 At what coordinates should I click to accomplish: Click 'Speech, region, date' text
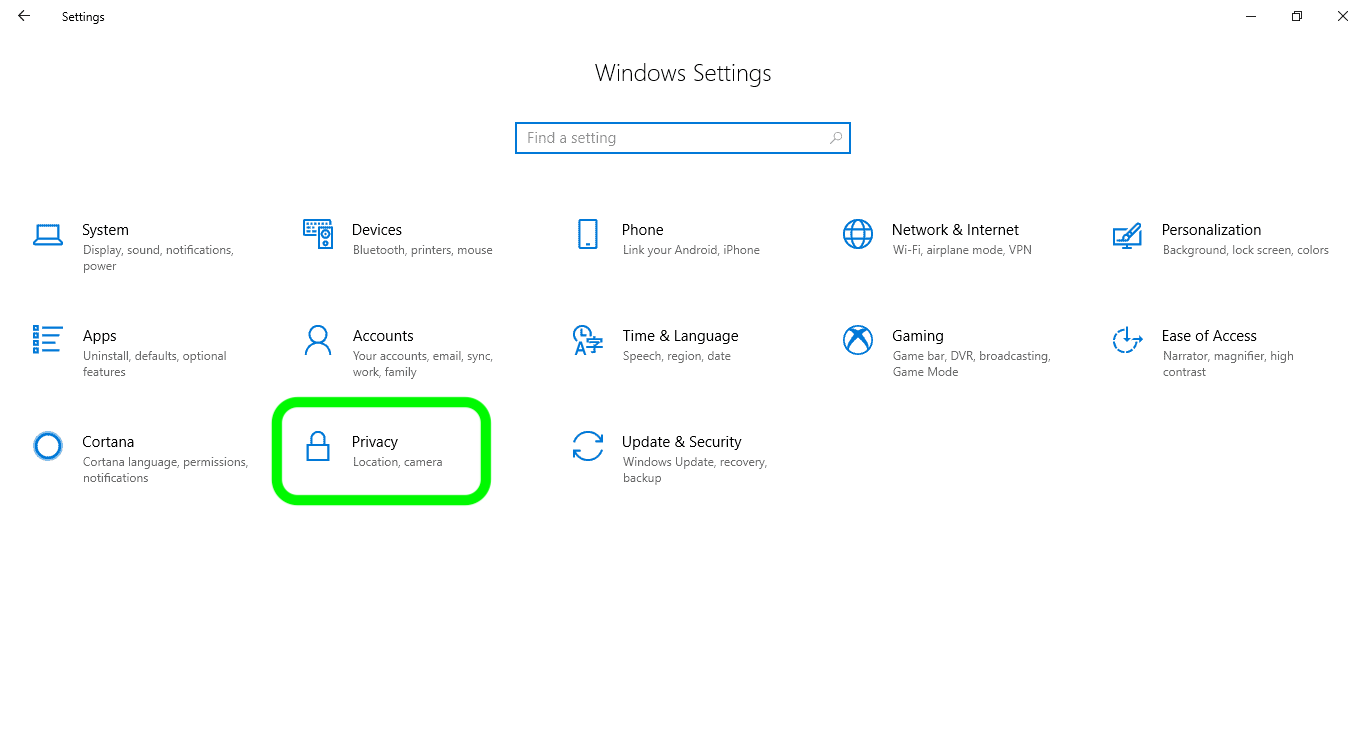coord(676,356)
